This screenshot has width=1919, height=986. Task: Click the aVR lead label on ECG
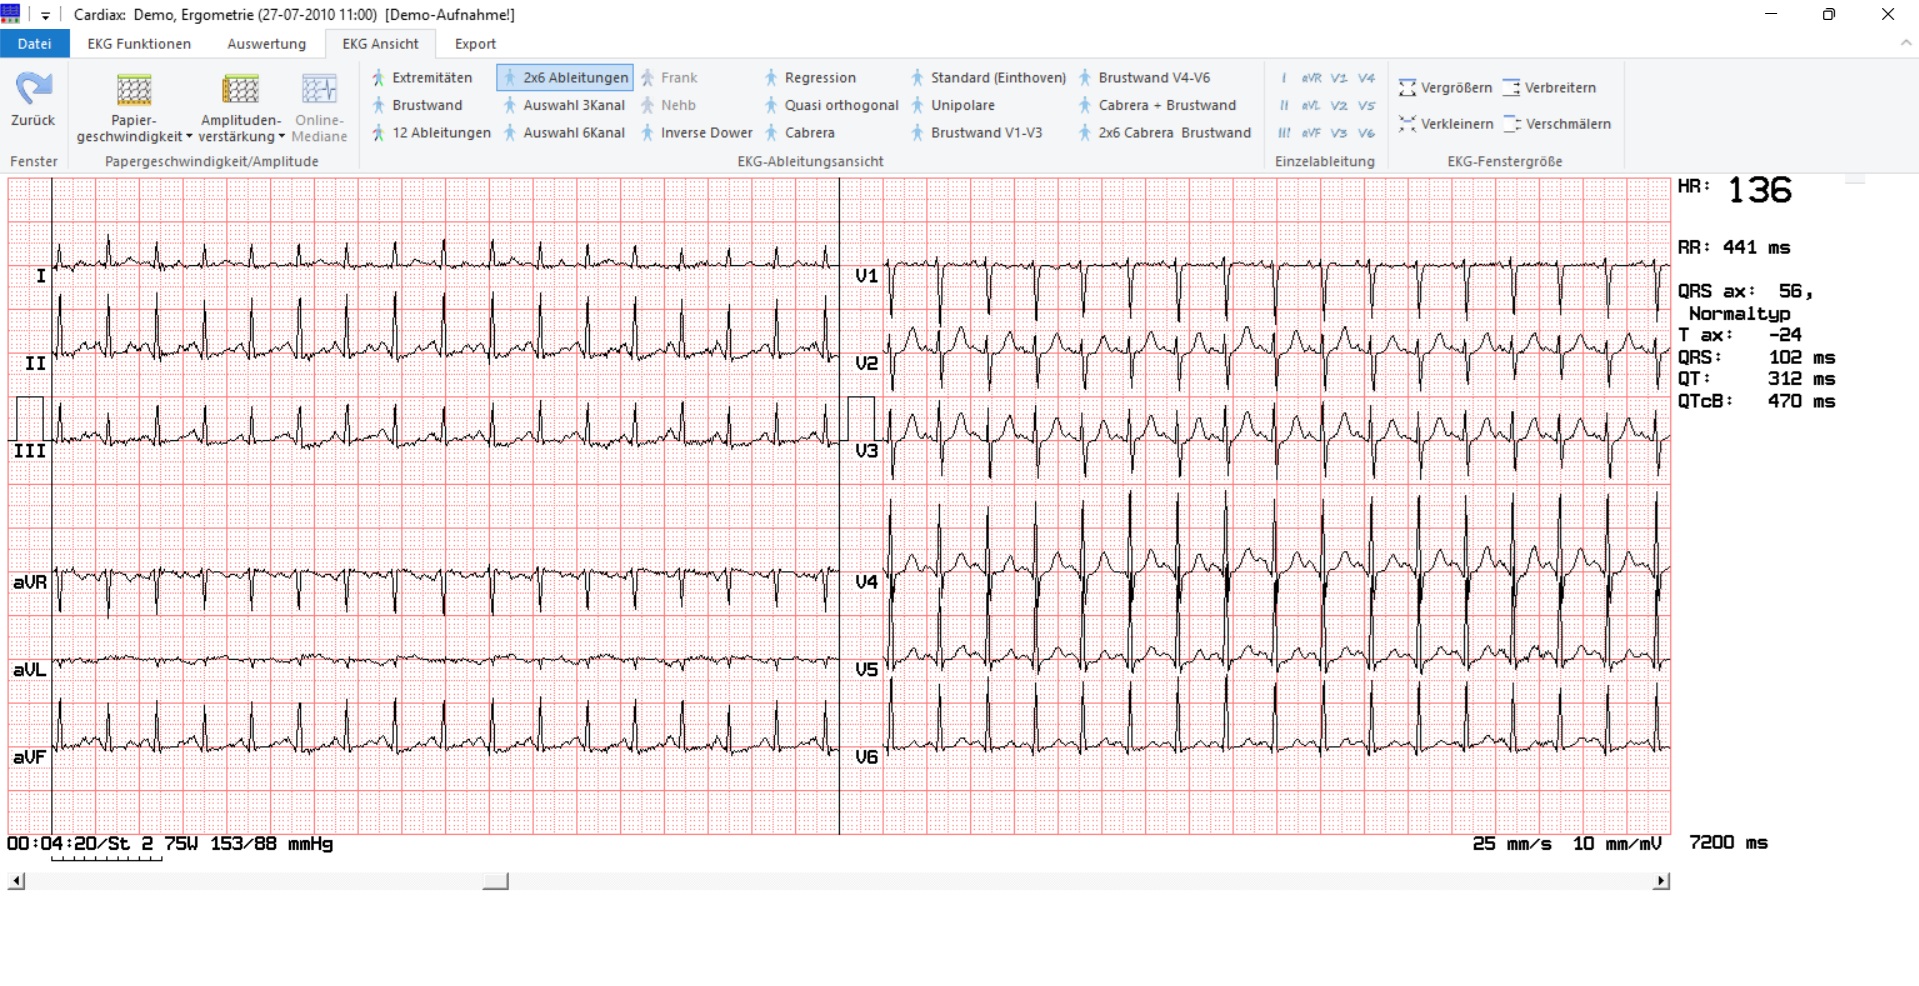[30, 582]
